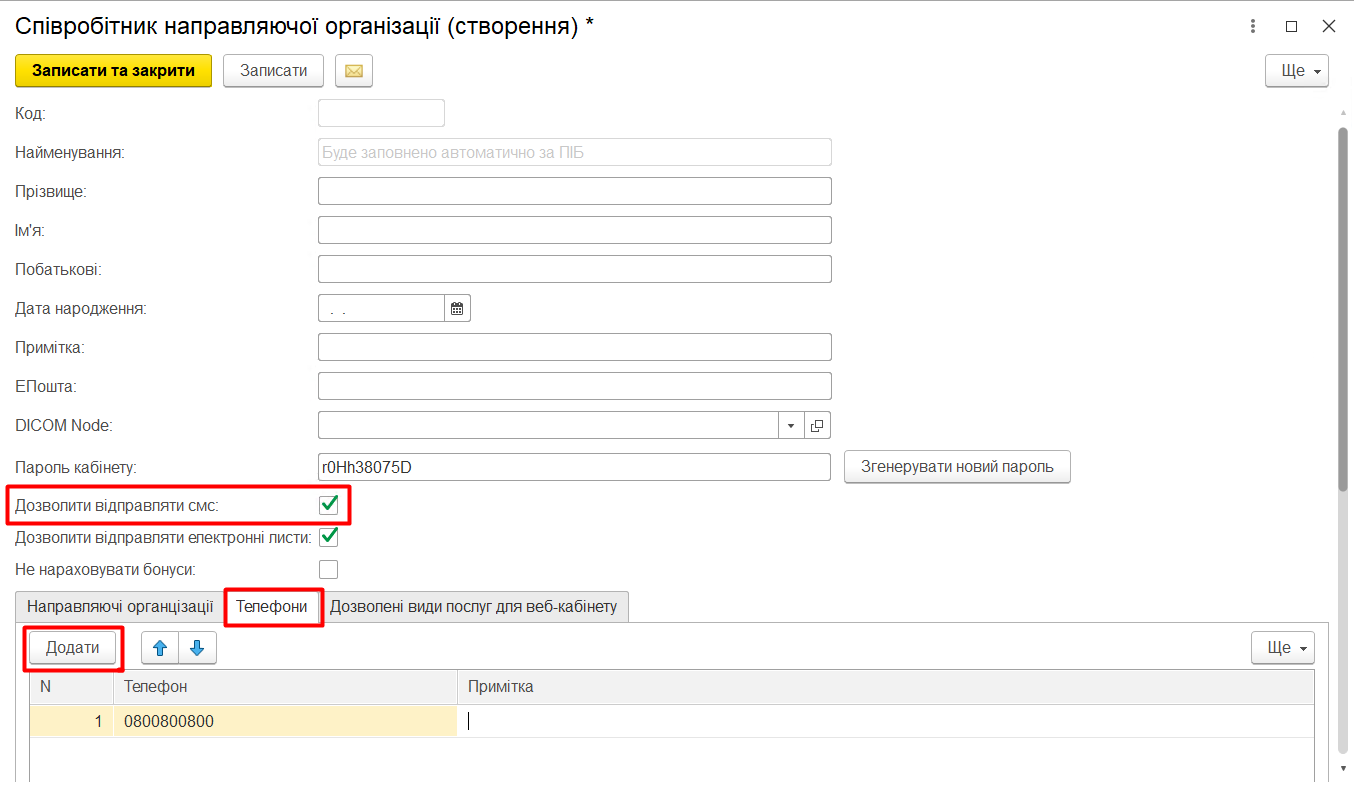Viewport: 1354px width, 798px height.
Task: Open the top 'Ще' dropdown menu
Action: click(1296, 71)
